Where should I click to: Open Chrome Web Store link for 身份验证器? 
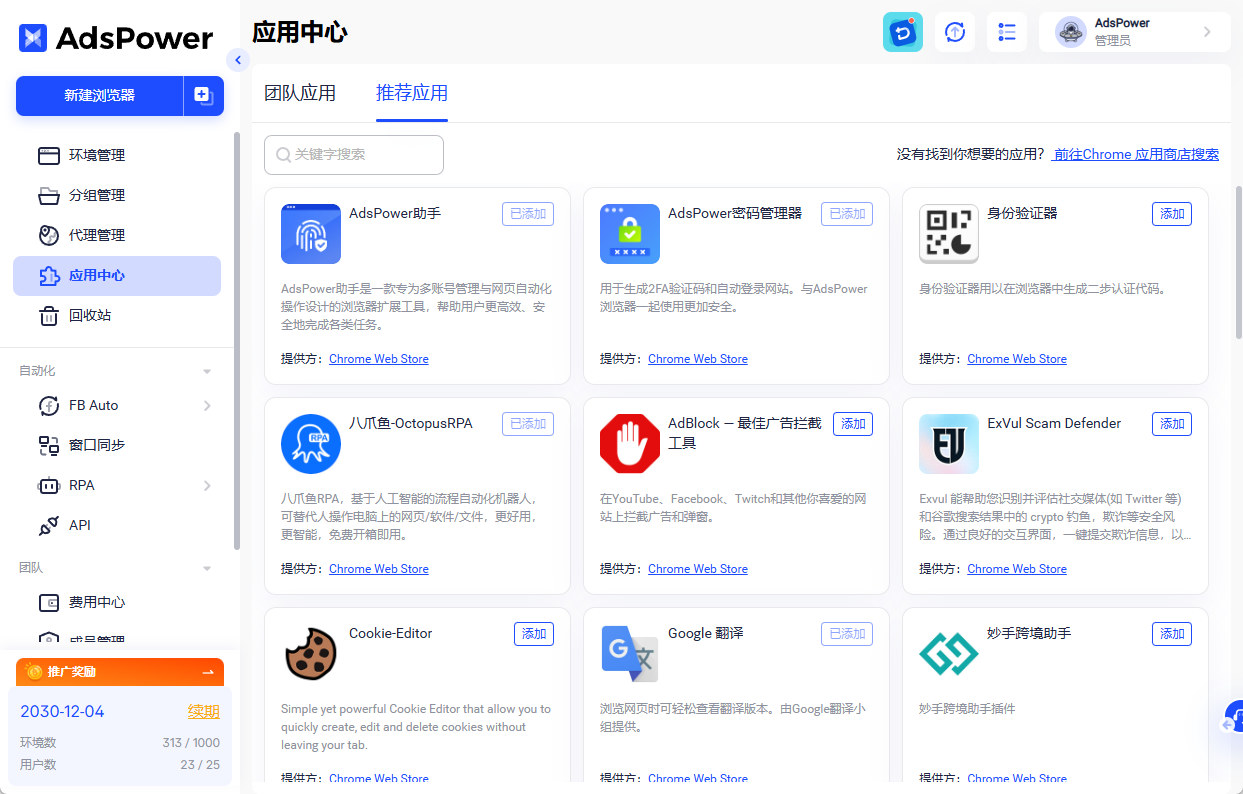tap(1017, 359)
